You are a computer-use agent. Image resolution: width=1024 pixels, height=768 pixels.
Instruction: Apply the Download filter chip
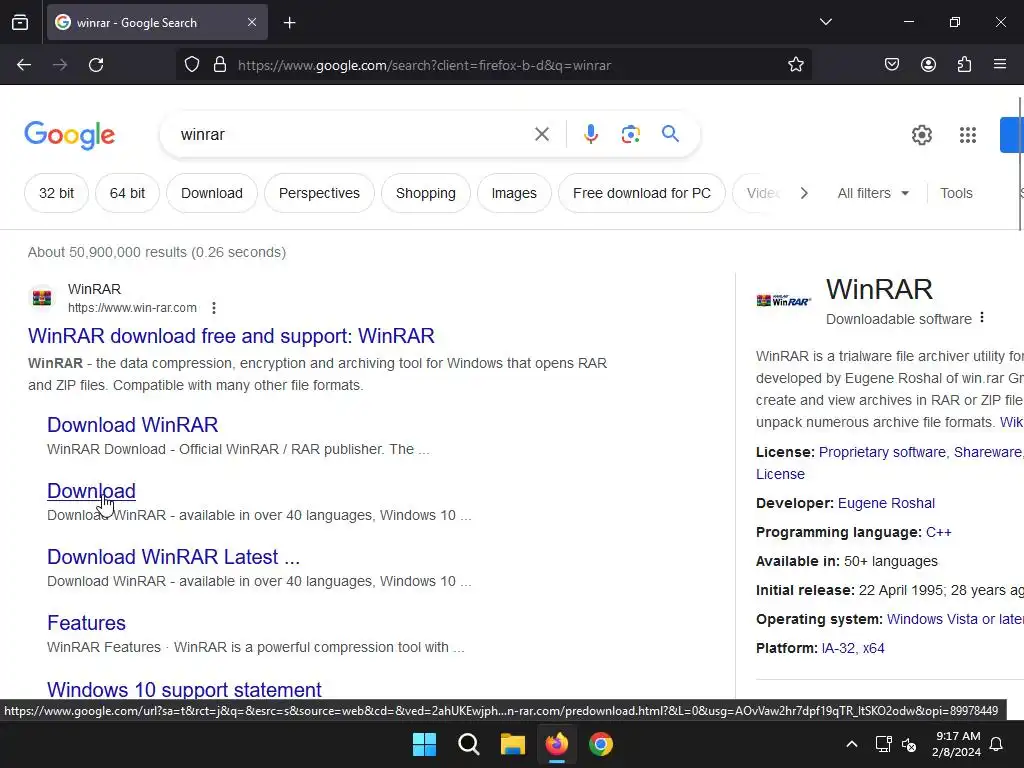(x=212, y=193)
